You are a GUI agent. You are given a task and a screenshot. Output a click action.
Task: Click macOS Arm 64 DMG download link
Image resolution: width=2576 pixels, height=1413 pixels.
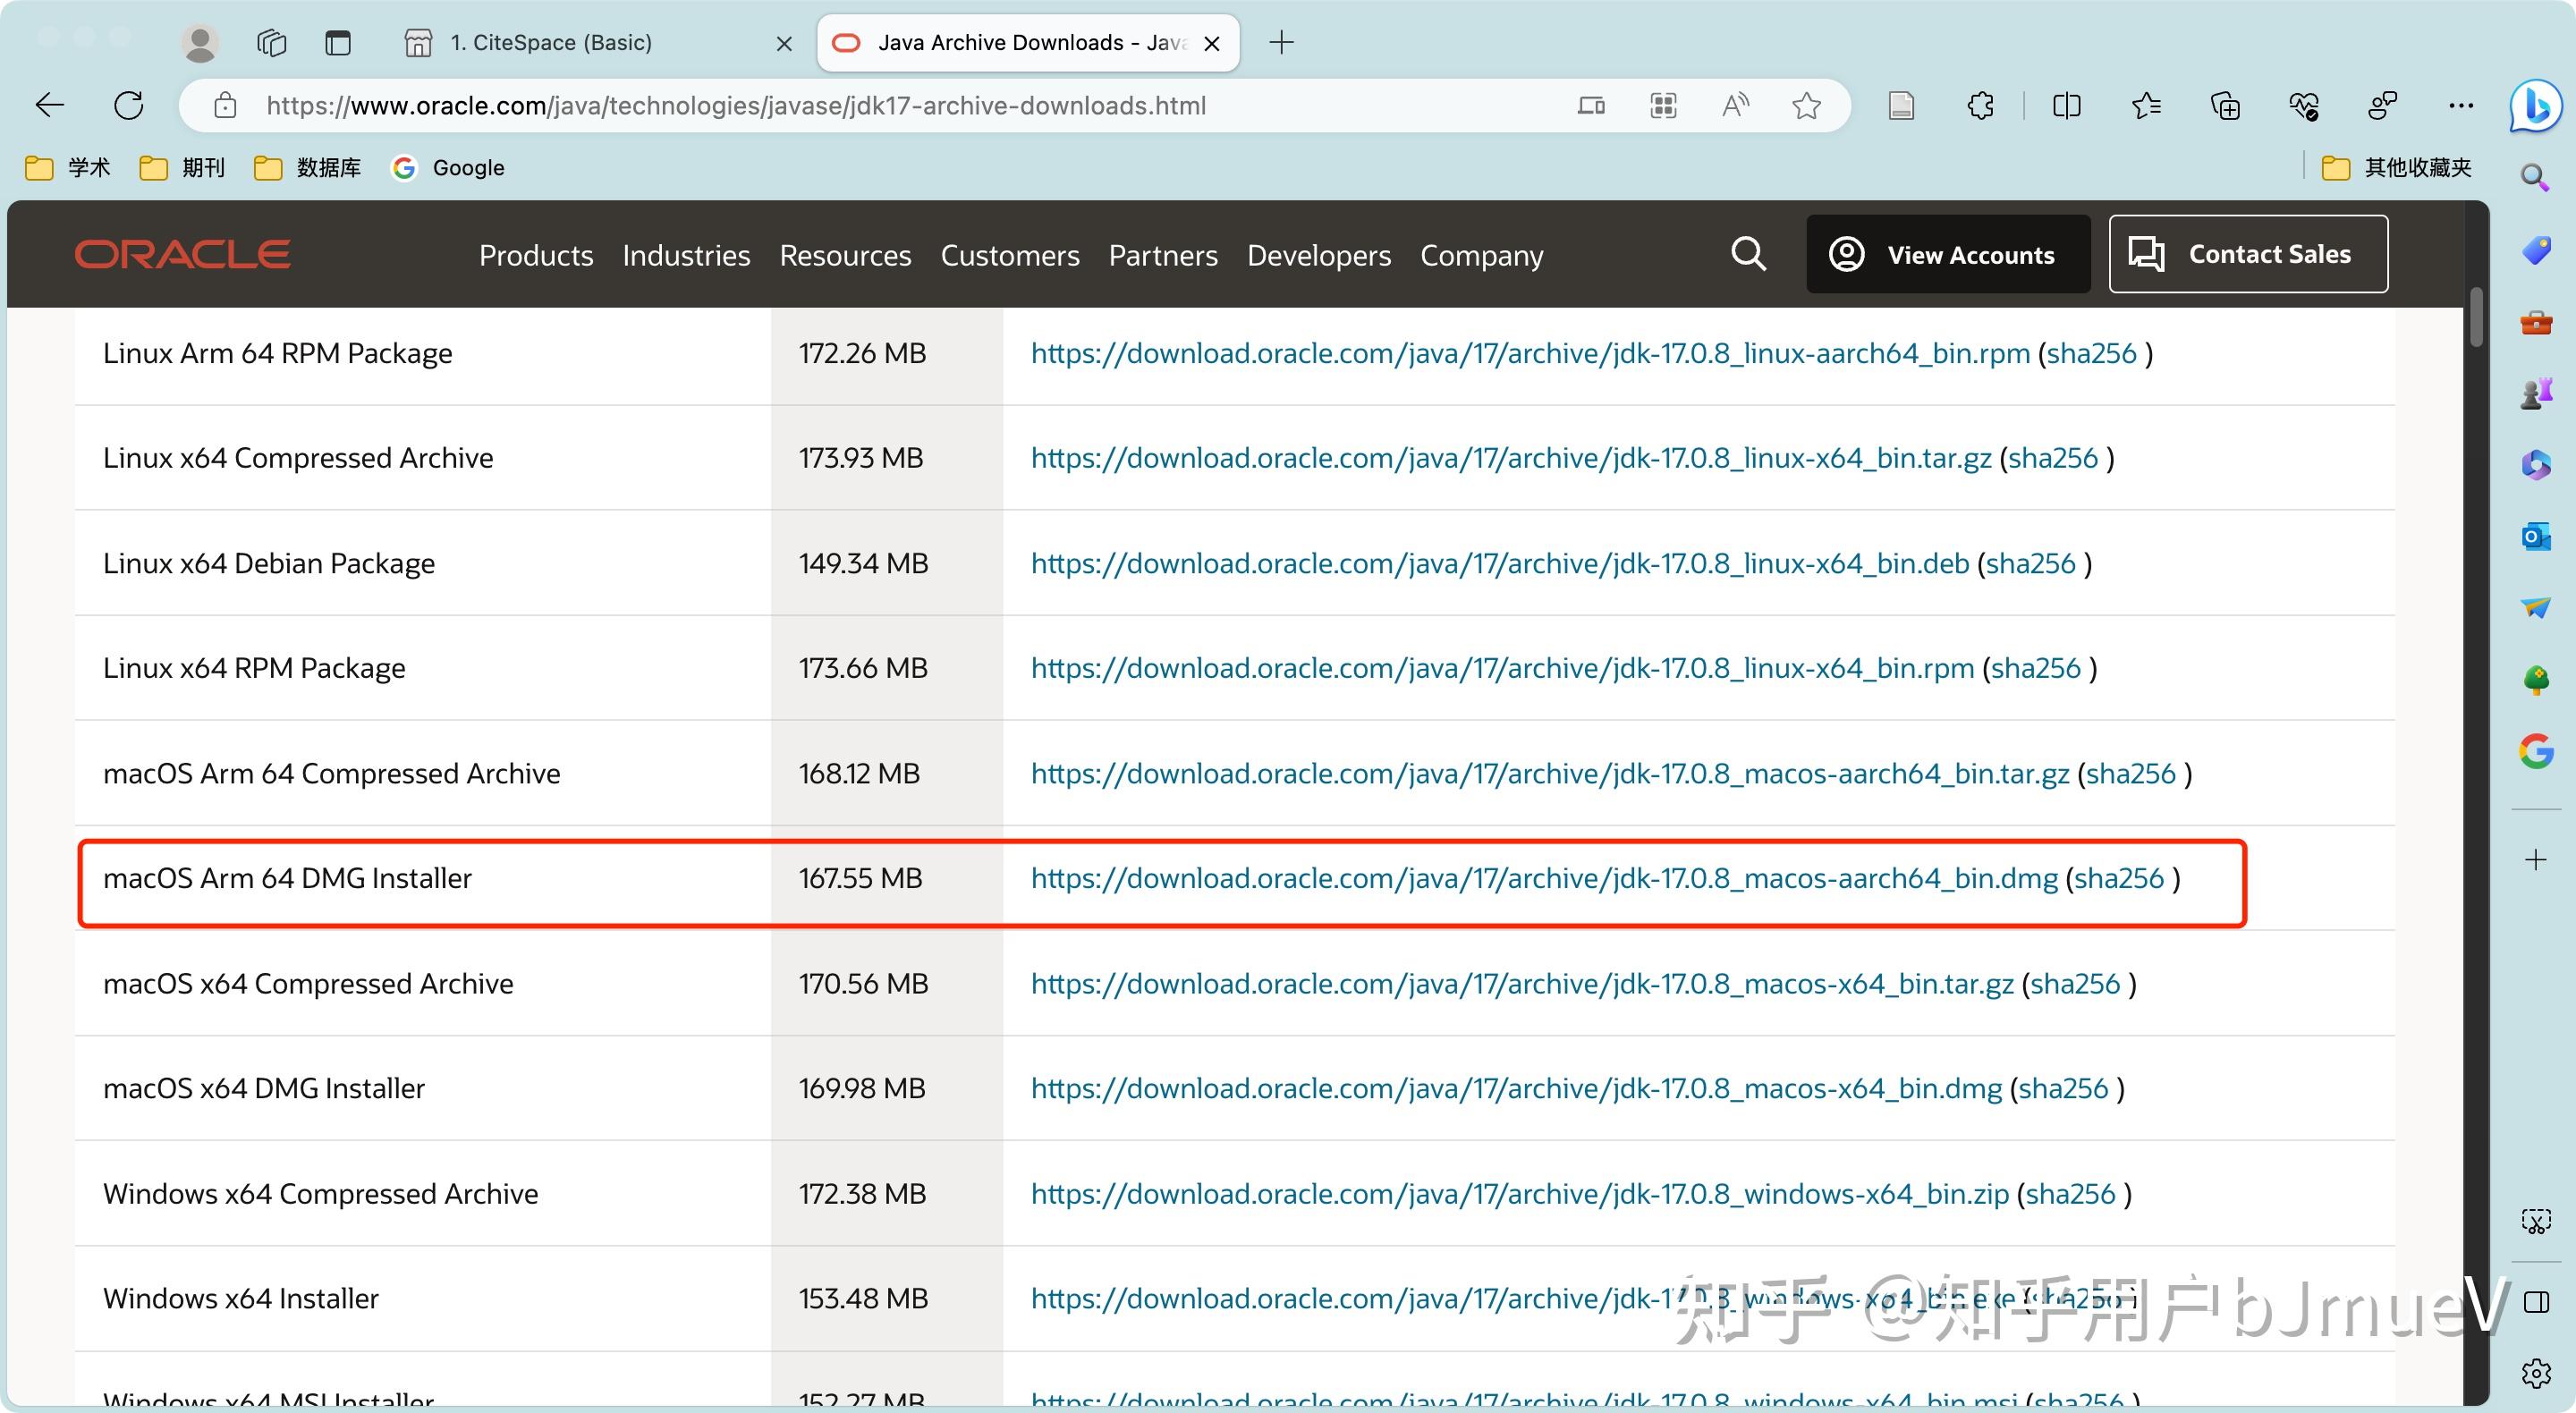point(1543,878)
